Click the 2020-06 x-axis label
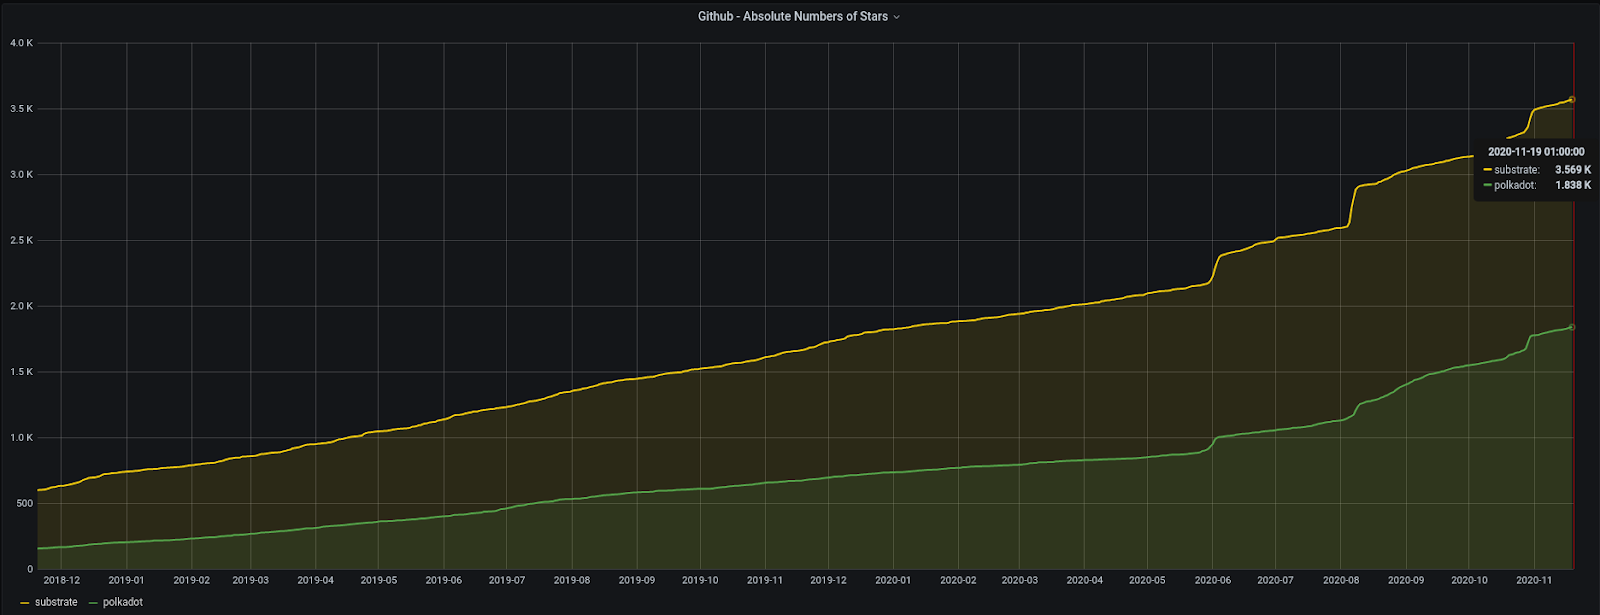The image size is (1600, 615). 1212,580
